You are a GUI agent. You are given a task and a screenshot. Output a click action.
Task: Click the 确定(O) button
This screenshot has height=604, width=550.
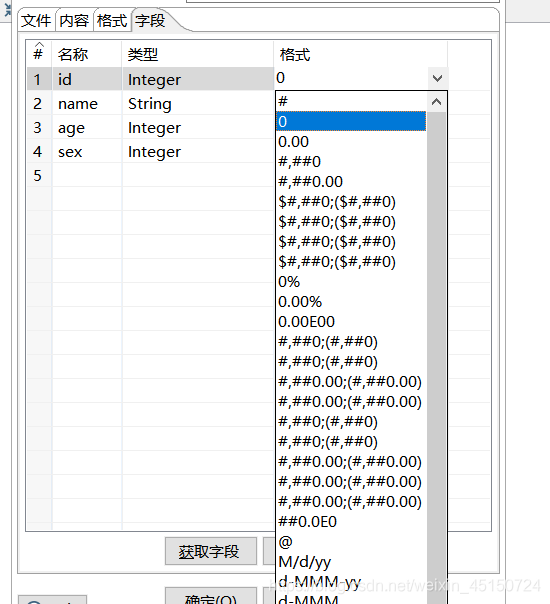211,598
